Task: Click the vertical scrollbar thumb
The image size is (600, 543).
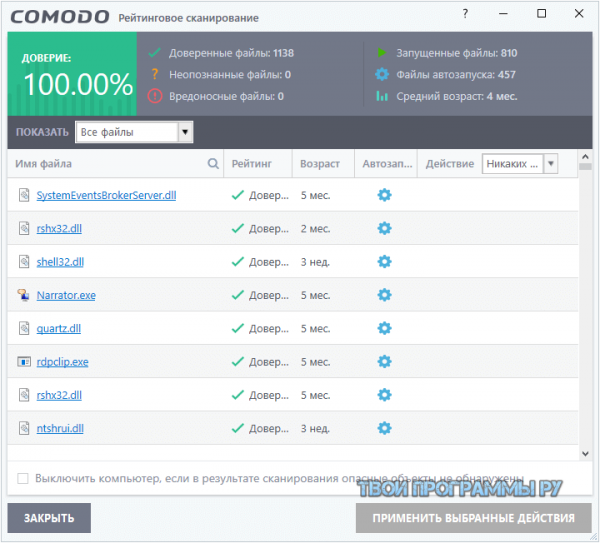Action: point(585,166)
